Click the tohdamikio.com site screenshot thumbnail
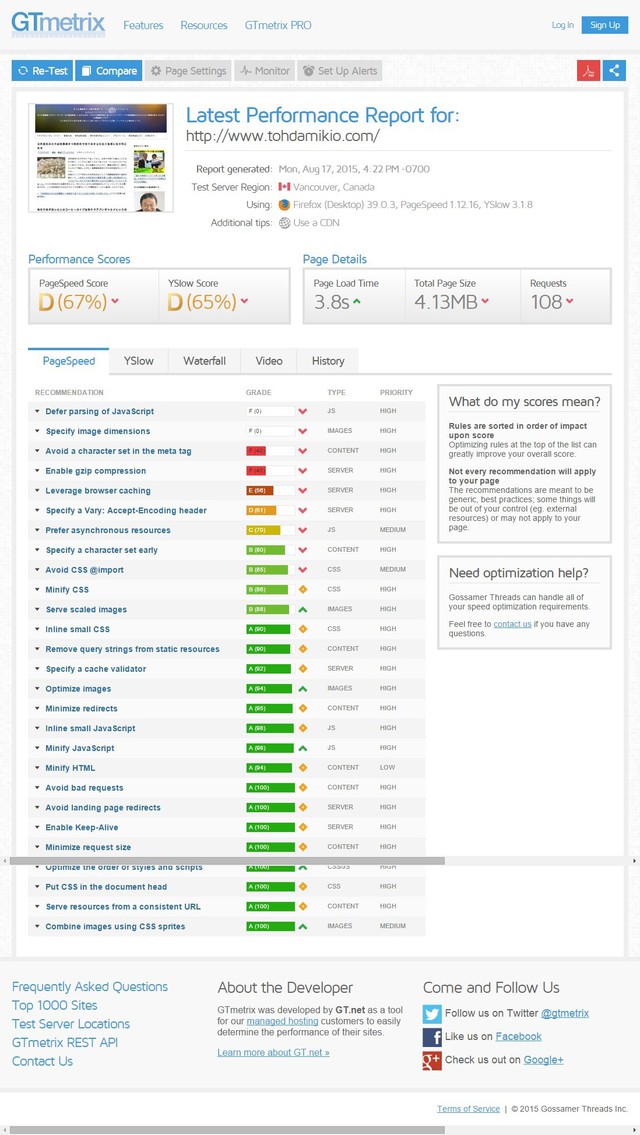The width and height of the screenshot is (640, 1135). (x=101, y=158)
